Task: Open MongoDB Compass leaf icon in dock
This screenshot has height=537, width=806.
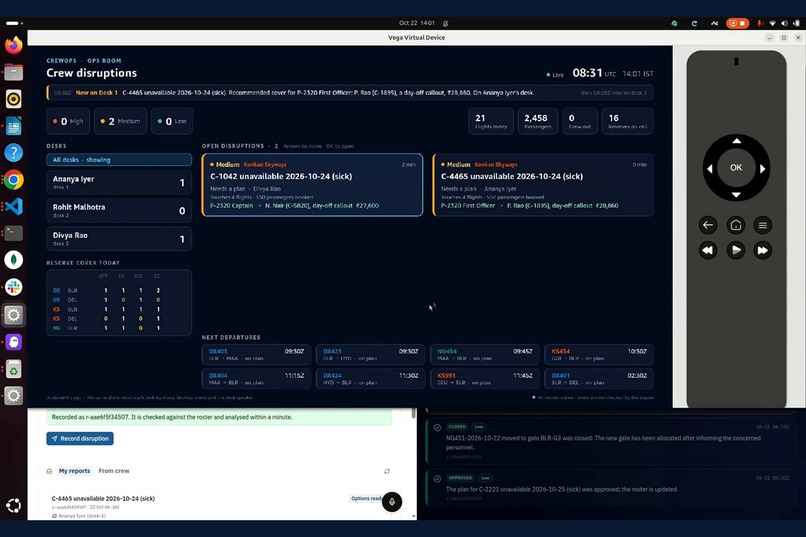Action: pyautogui.click(x=14, y=260)
